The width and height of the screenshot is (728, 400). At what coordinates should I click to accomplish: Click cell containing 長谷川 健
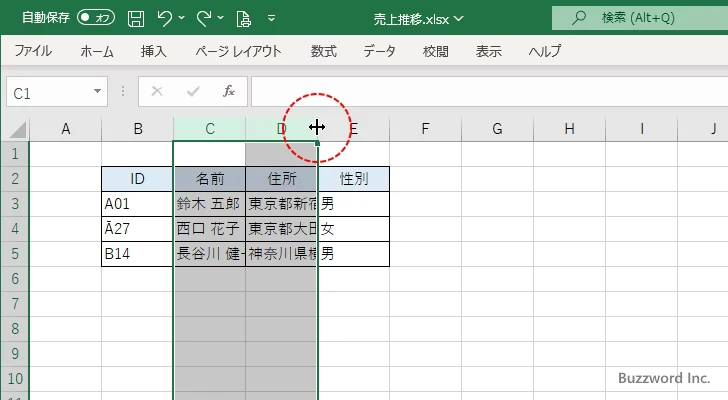[x=209, y=254]
